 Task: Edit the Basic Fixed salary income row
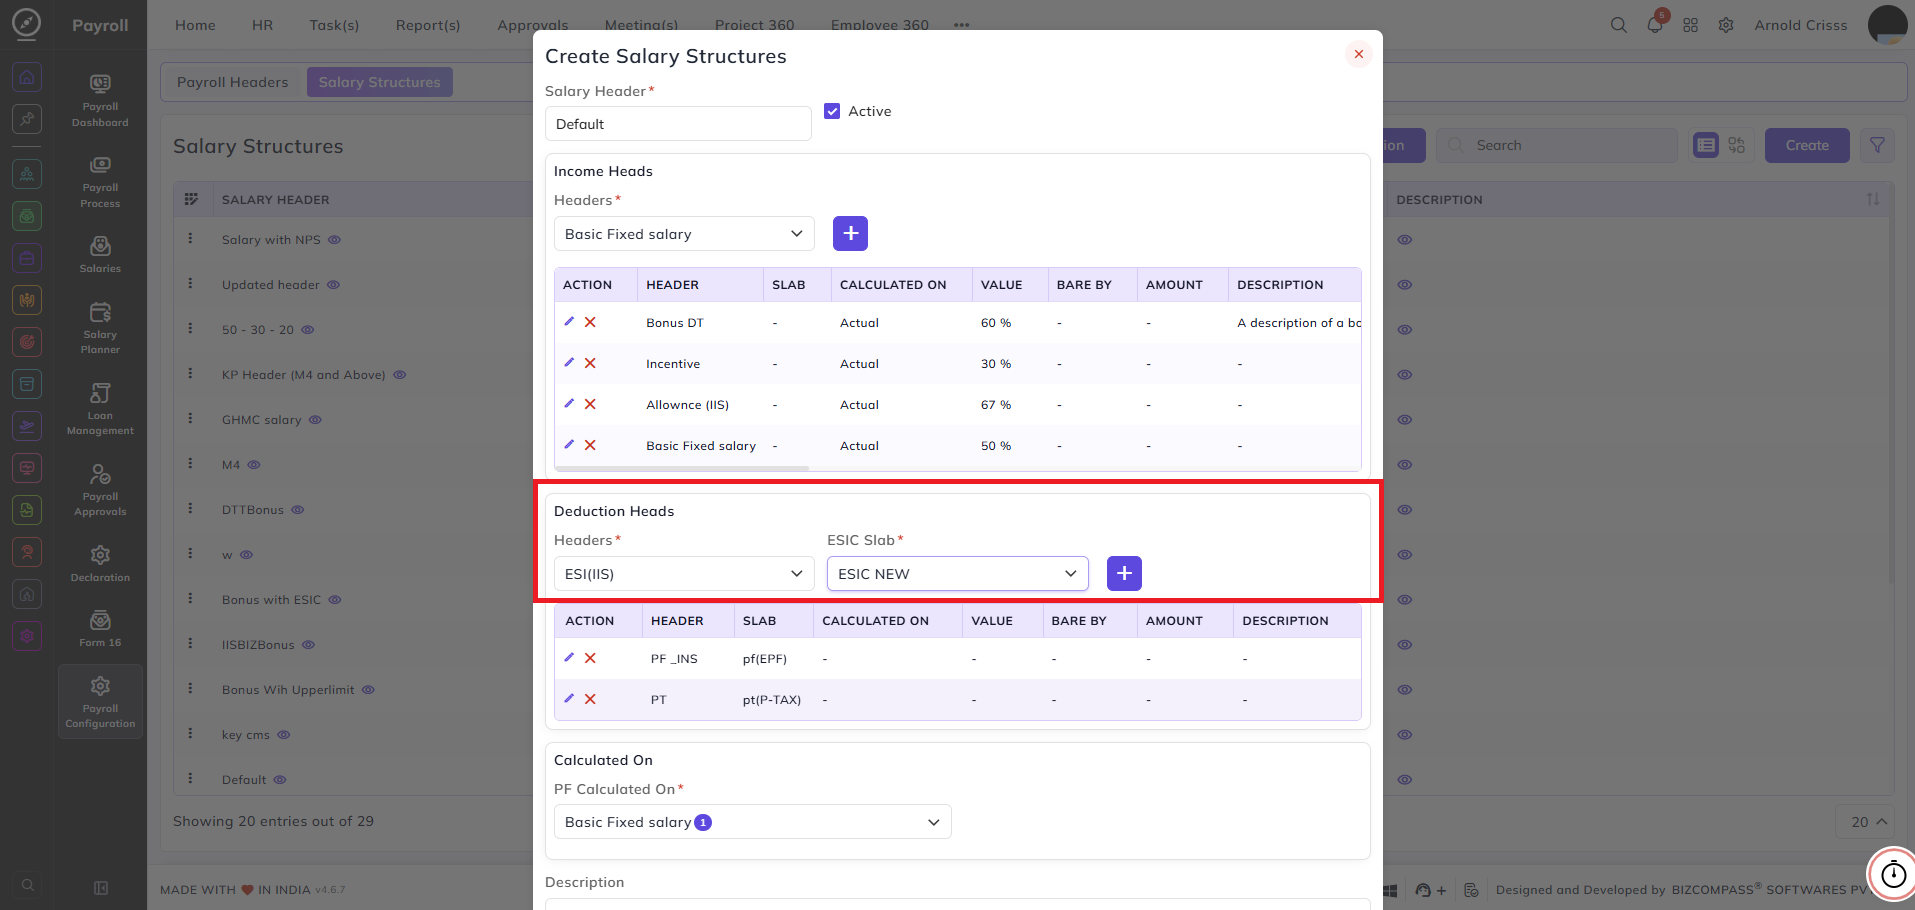pyautogui.click(x=569, y=445)
